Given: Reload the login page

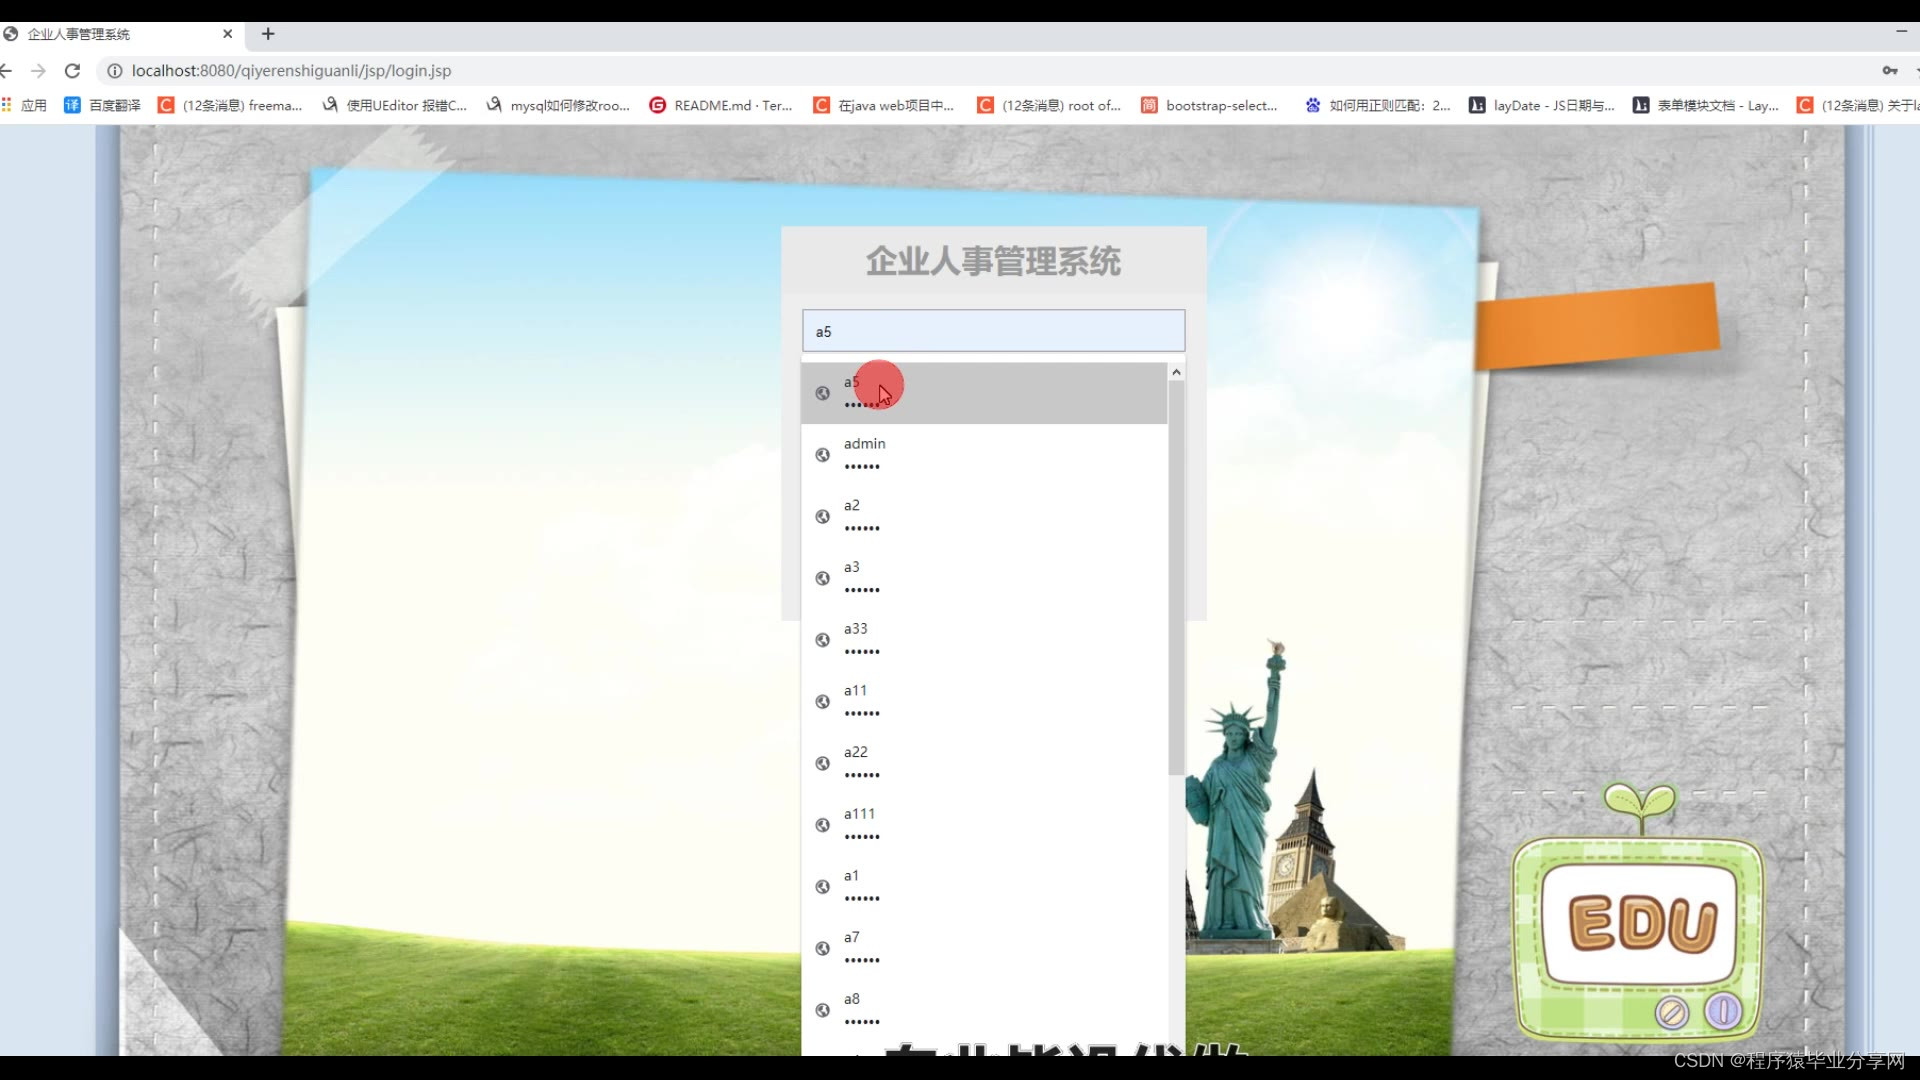Looking at the screenshot, I should pyautogui.click(x=72, y=71).
